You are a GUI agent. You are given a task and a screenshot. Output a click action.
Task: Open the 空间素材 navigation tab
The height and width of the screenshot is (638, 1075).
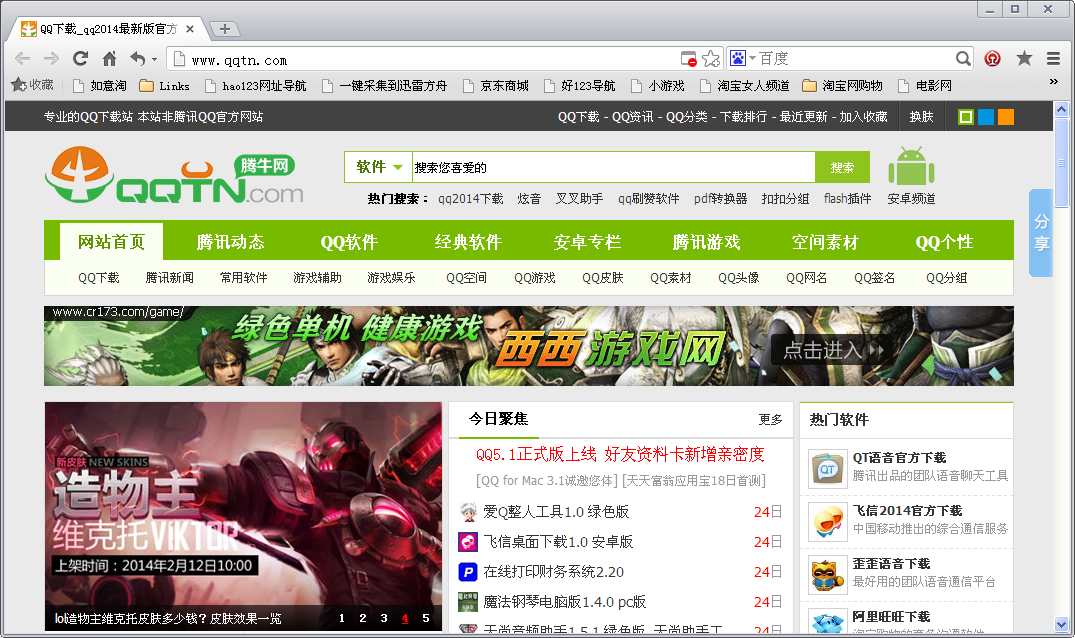825,241
